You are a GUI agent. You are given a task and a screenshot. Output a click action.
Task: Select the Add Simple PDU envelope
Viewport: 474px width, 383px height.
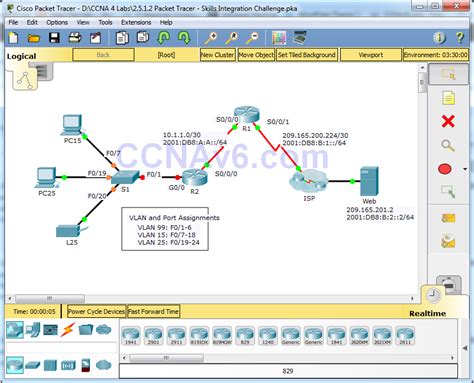[448, 218]
